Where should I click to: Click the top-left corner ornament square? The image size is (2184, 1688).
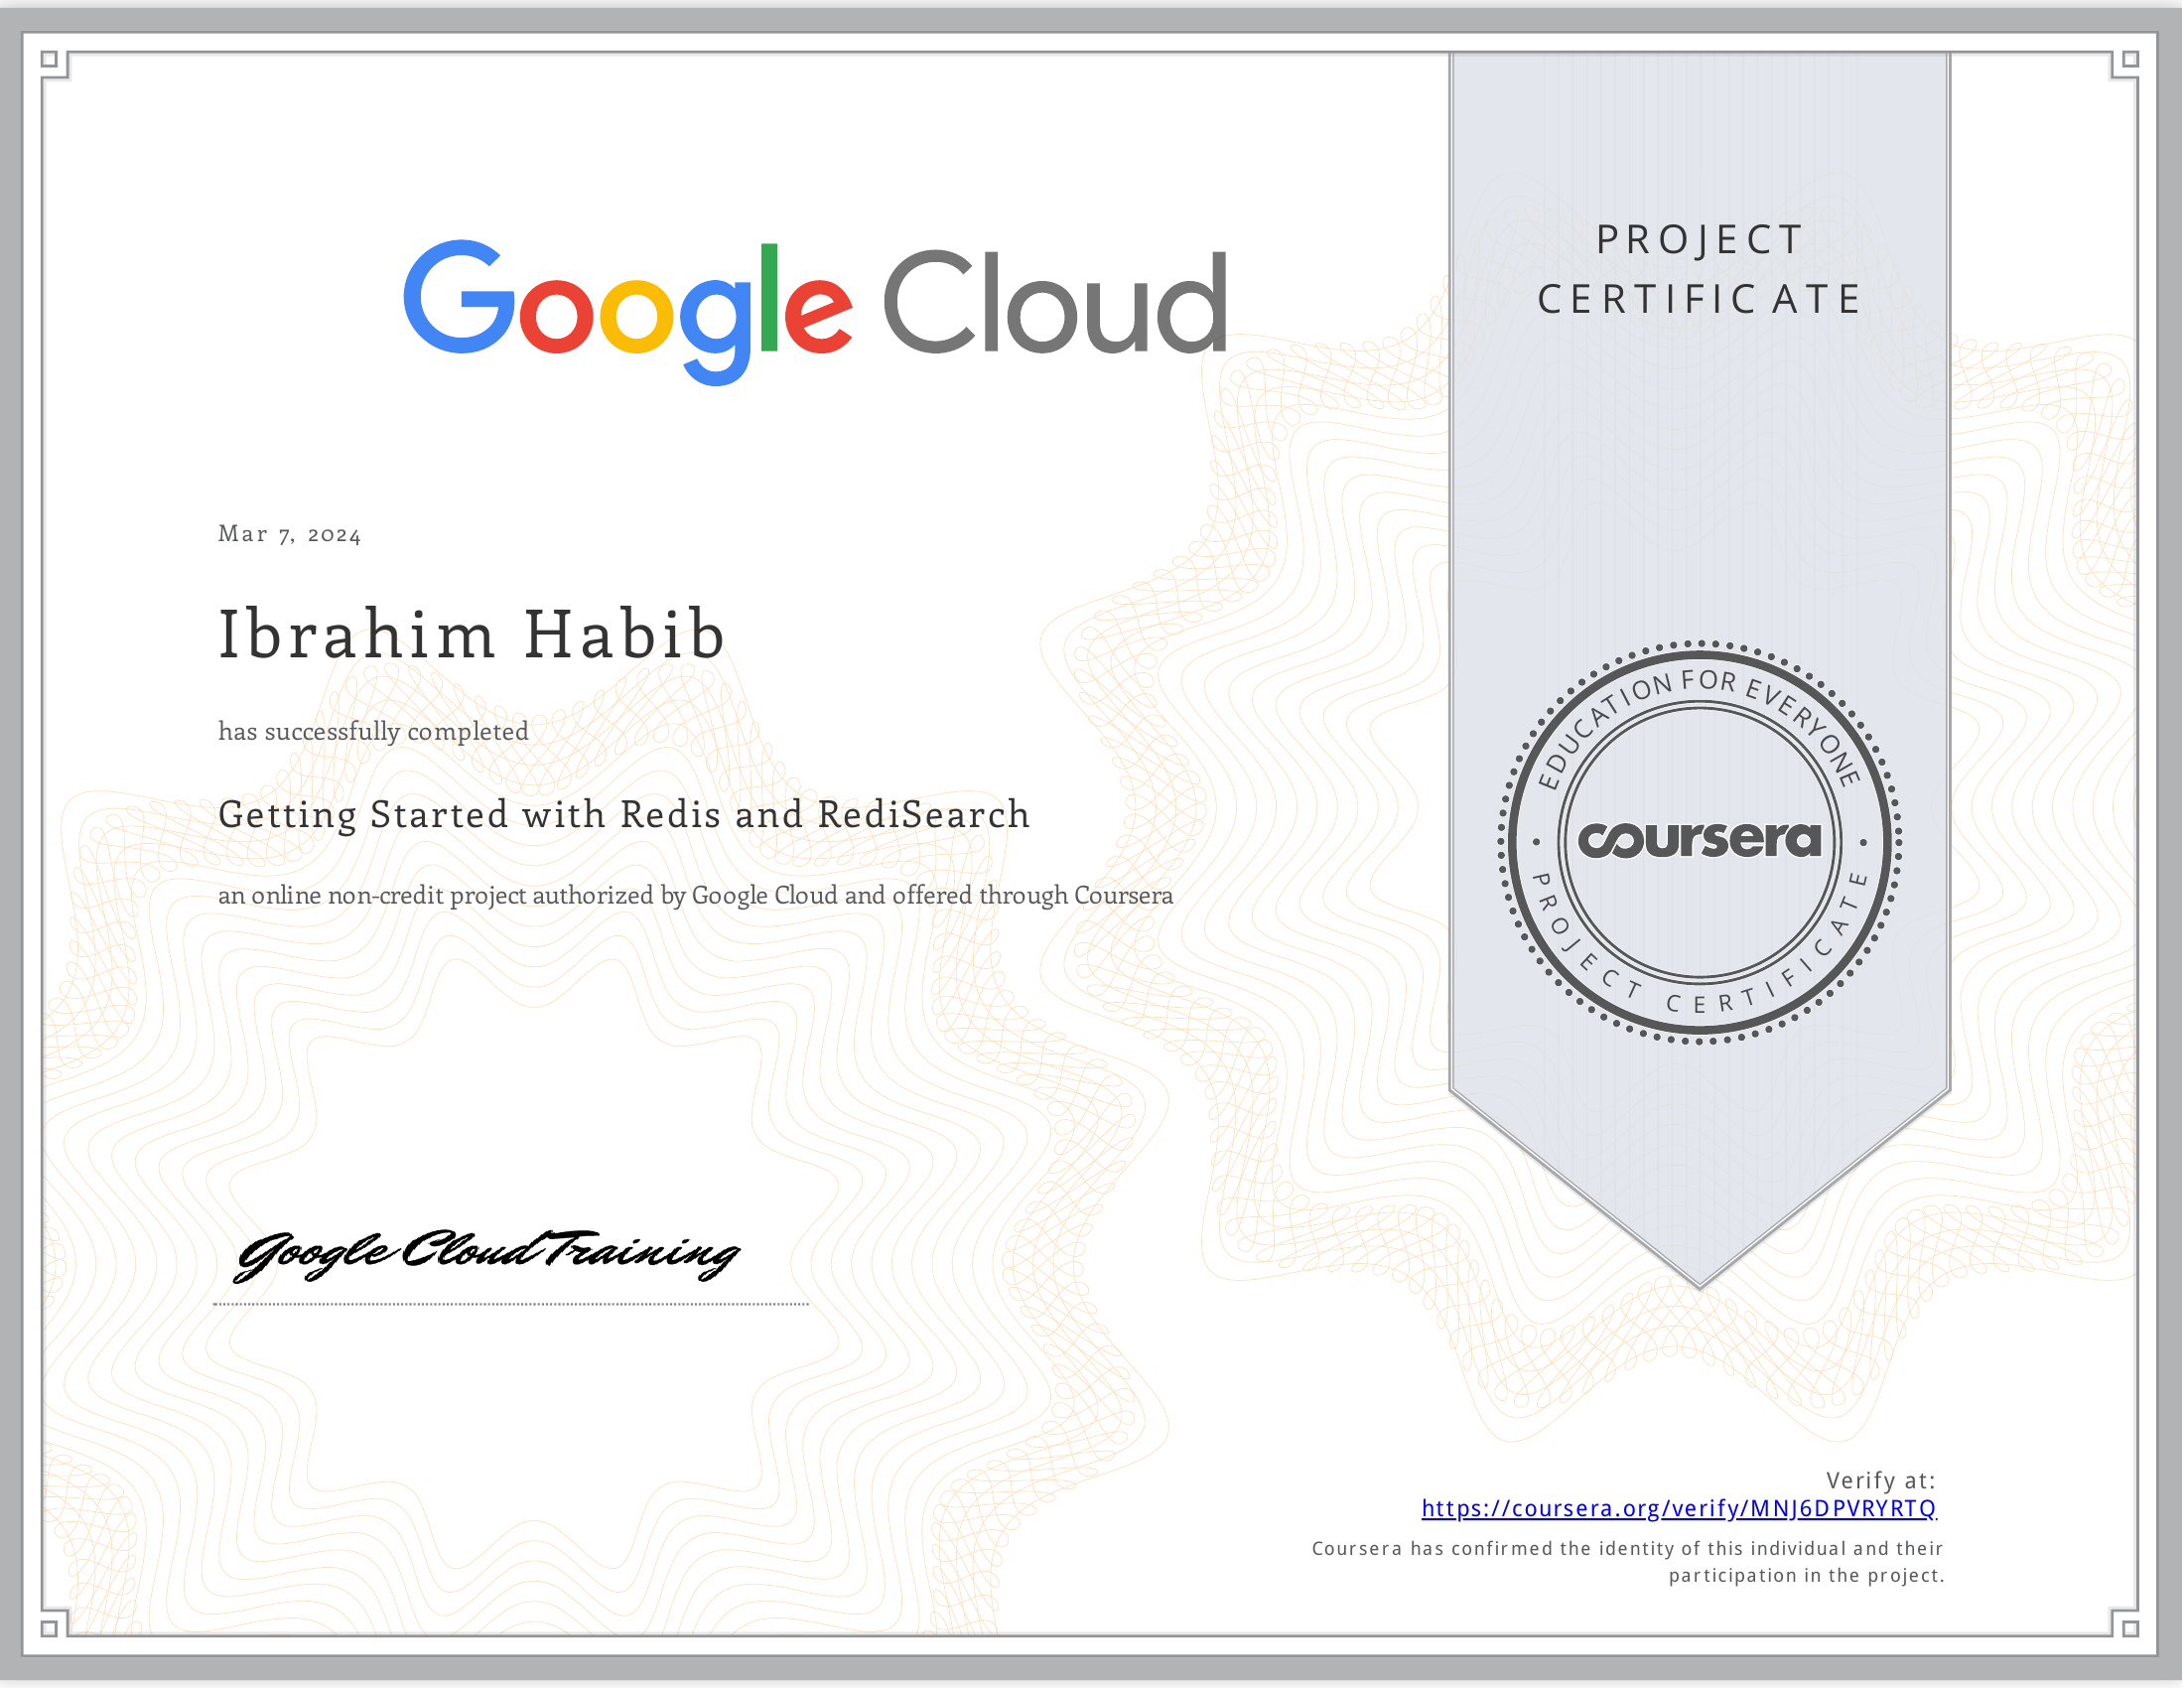point(49,59)
